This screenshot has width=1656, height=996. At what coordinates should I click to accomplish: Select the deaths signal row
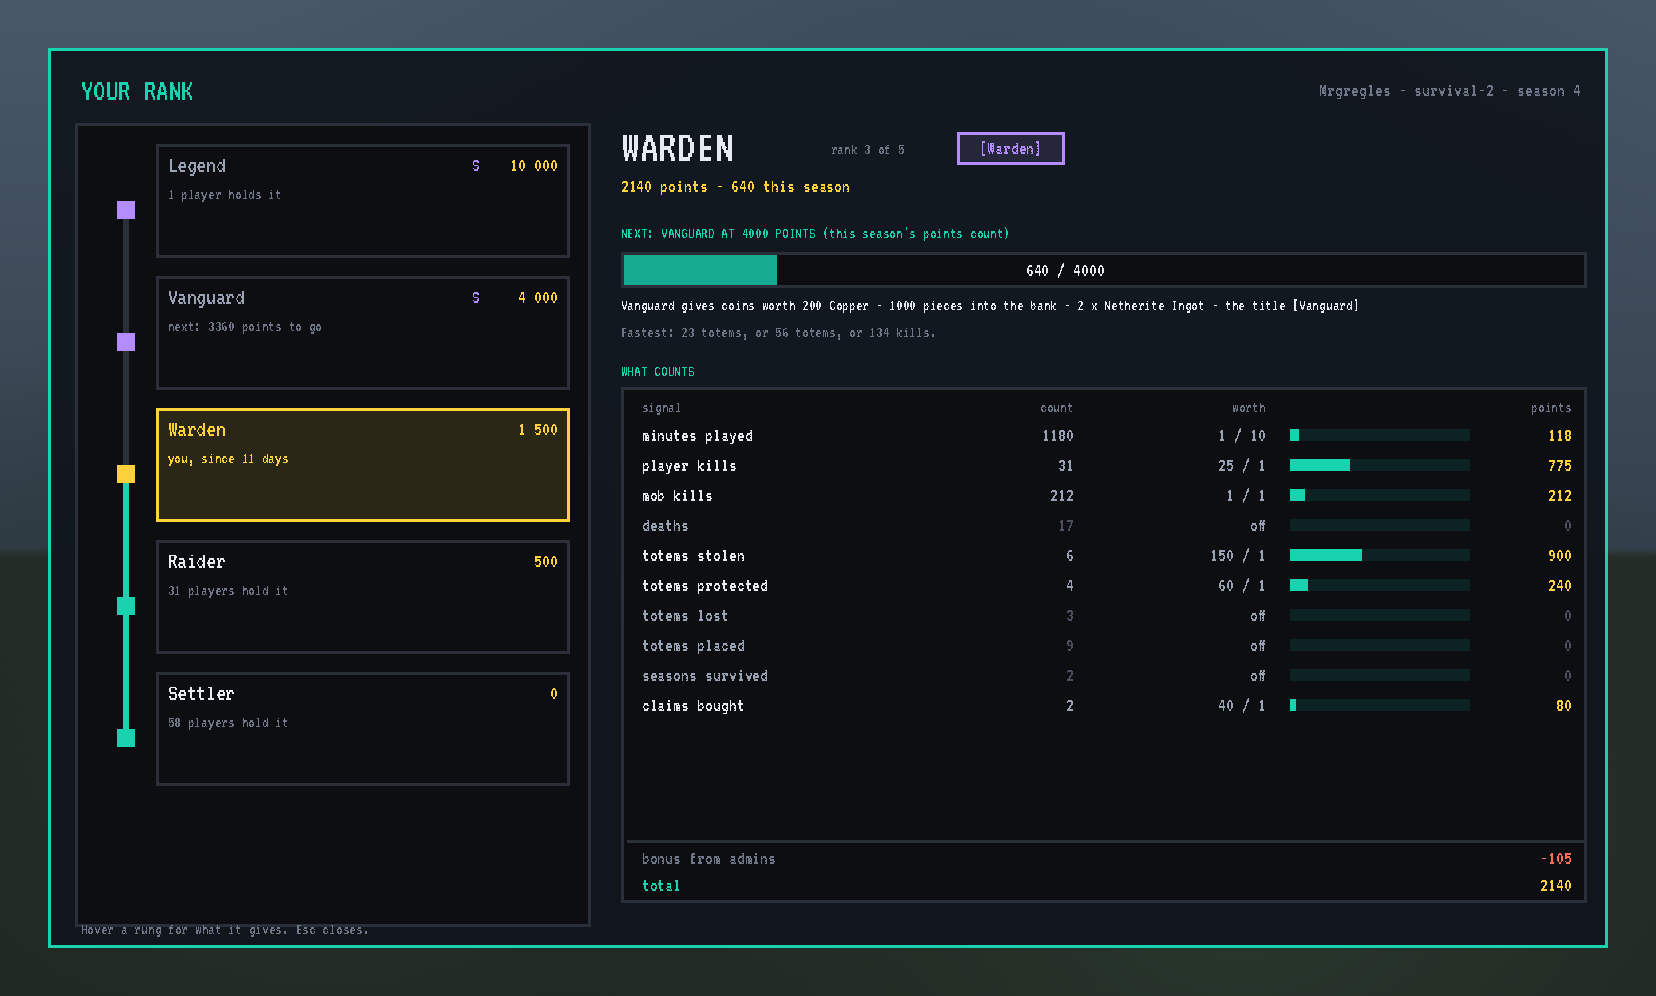click(1104, 526)
